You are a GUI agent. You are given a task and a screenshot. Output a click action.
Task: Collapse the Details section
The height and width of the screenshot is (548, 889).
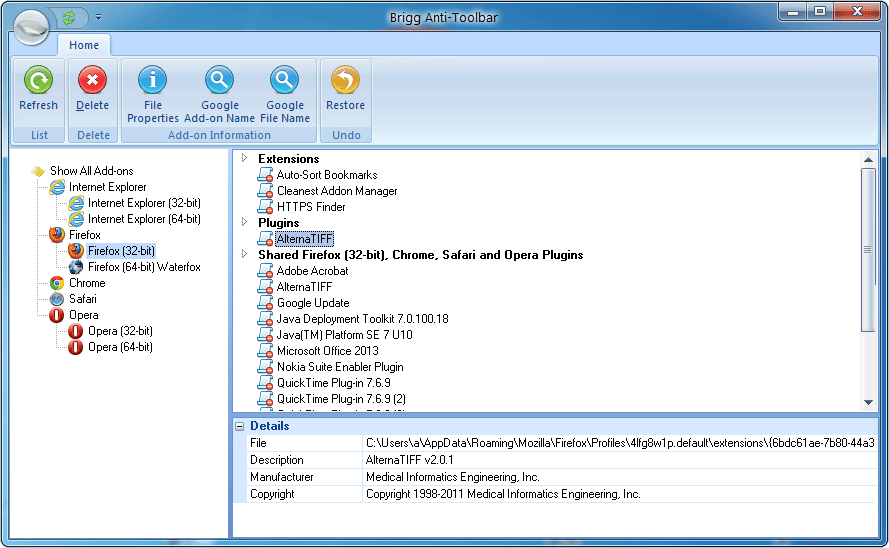[x=240, y=426]
